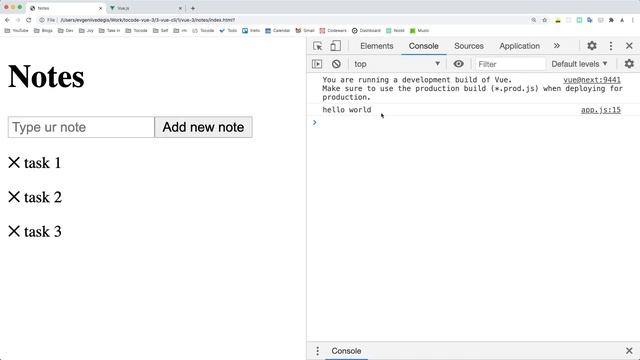Open DevTools settings gear in top bar
Viewport: 640px width, 360px height.
point(592,46)
